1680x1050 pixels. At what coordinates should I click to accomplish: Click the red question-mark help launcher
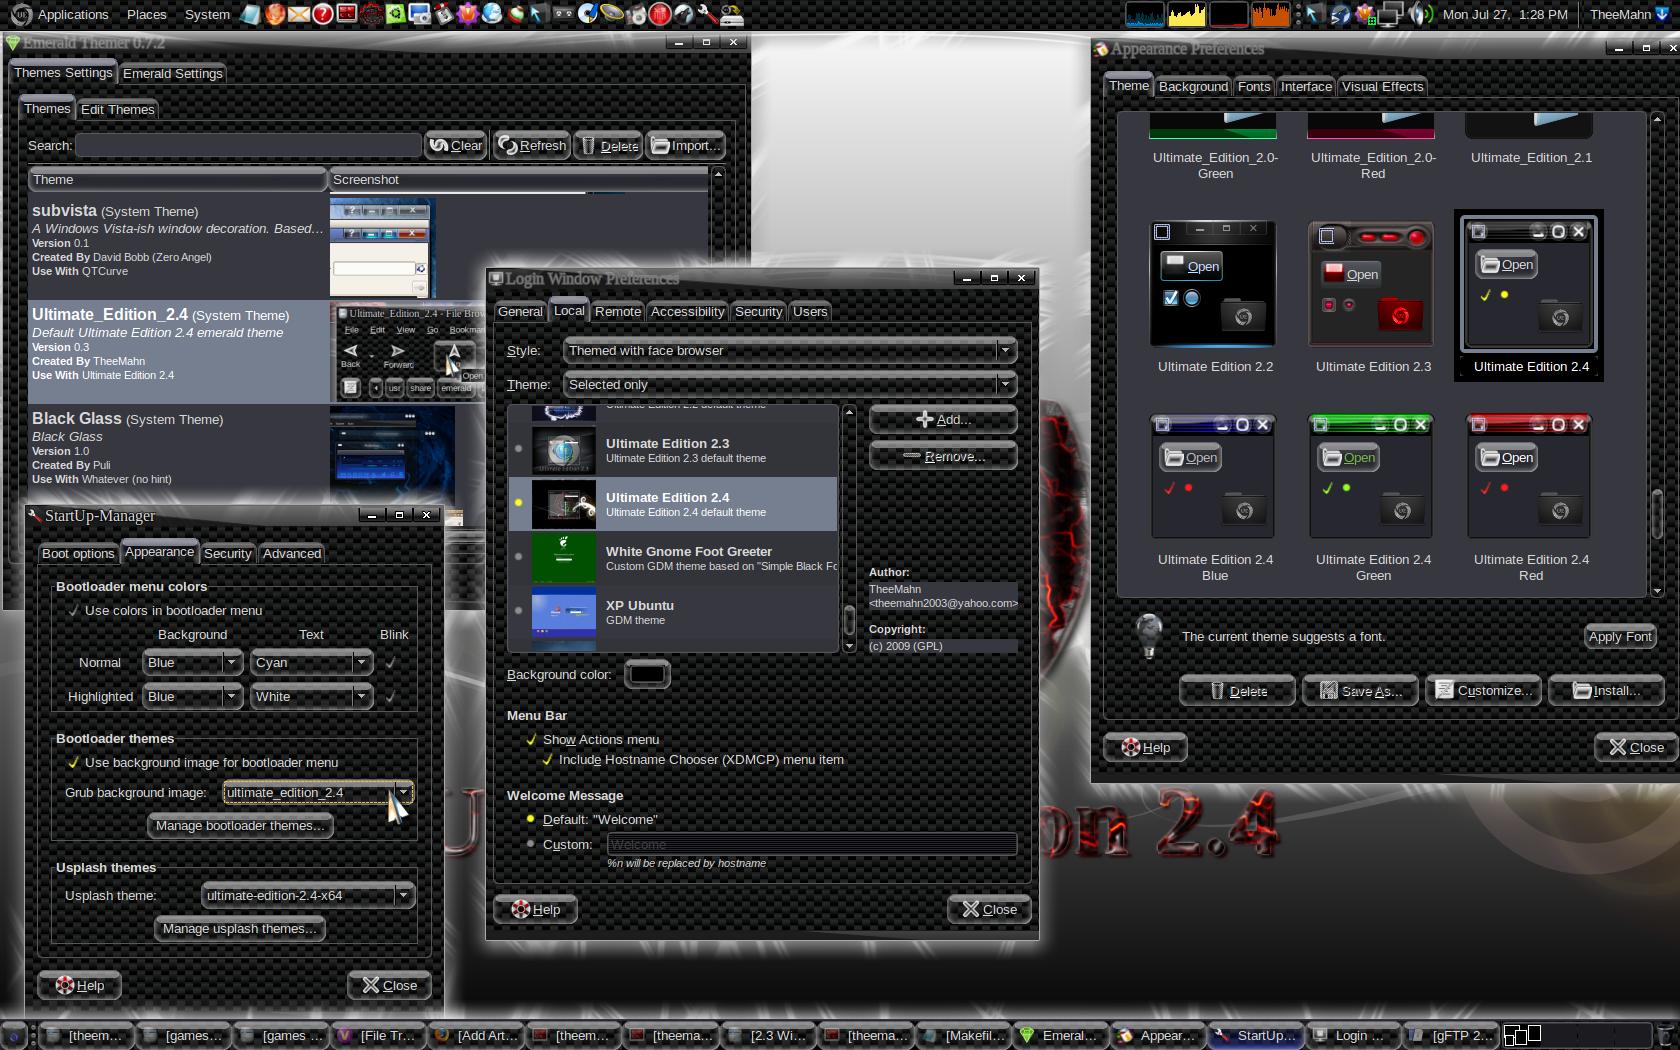(x=322, y=14)
